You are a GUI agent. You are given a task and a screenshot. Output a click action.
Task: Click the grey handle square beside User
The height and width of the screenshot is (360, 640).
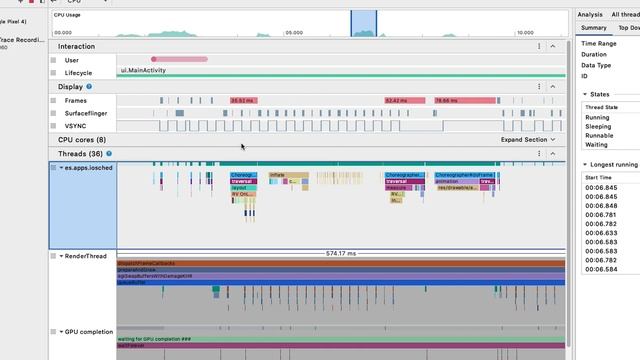pos(53,60)
